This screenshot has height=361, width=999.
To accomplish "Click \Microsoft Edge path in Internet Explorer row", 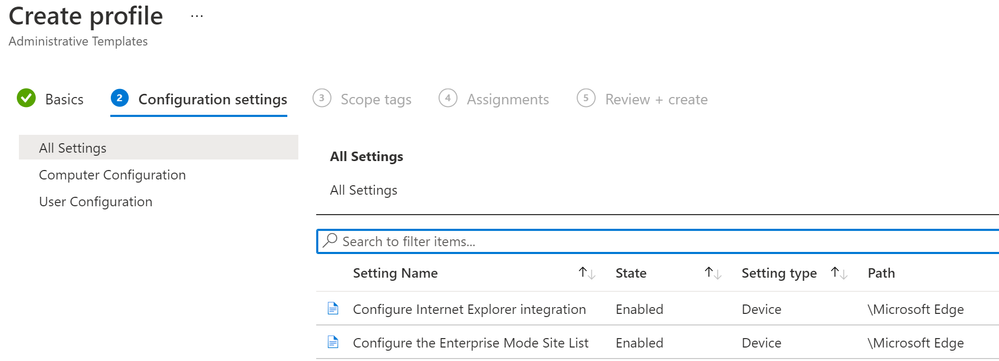I will [916, 309].
